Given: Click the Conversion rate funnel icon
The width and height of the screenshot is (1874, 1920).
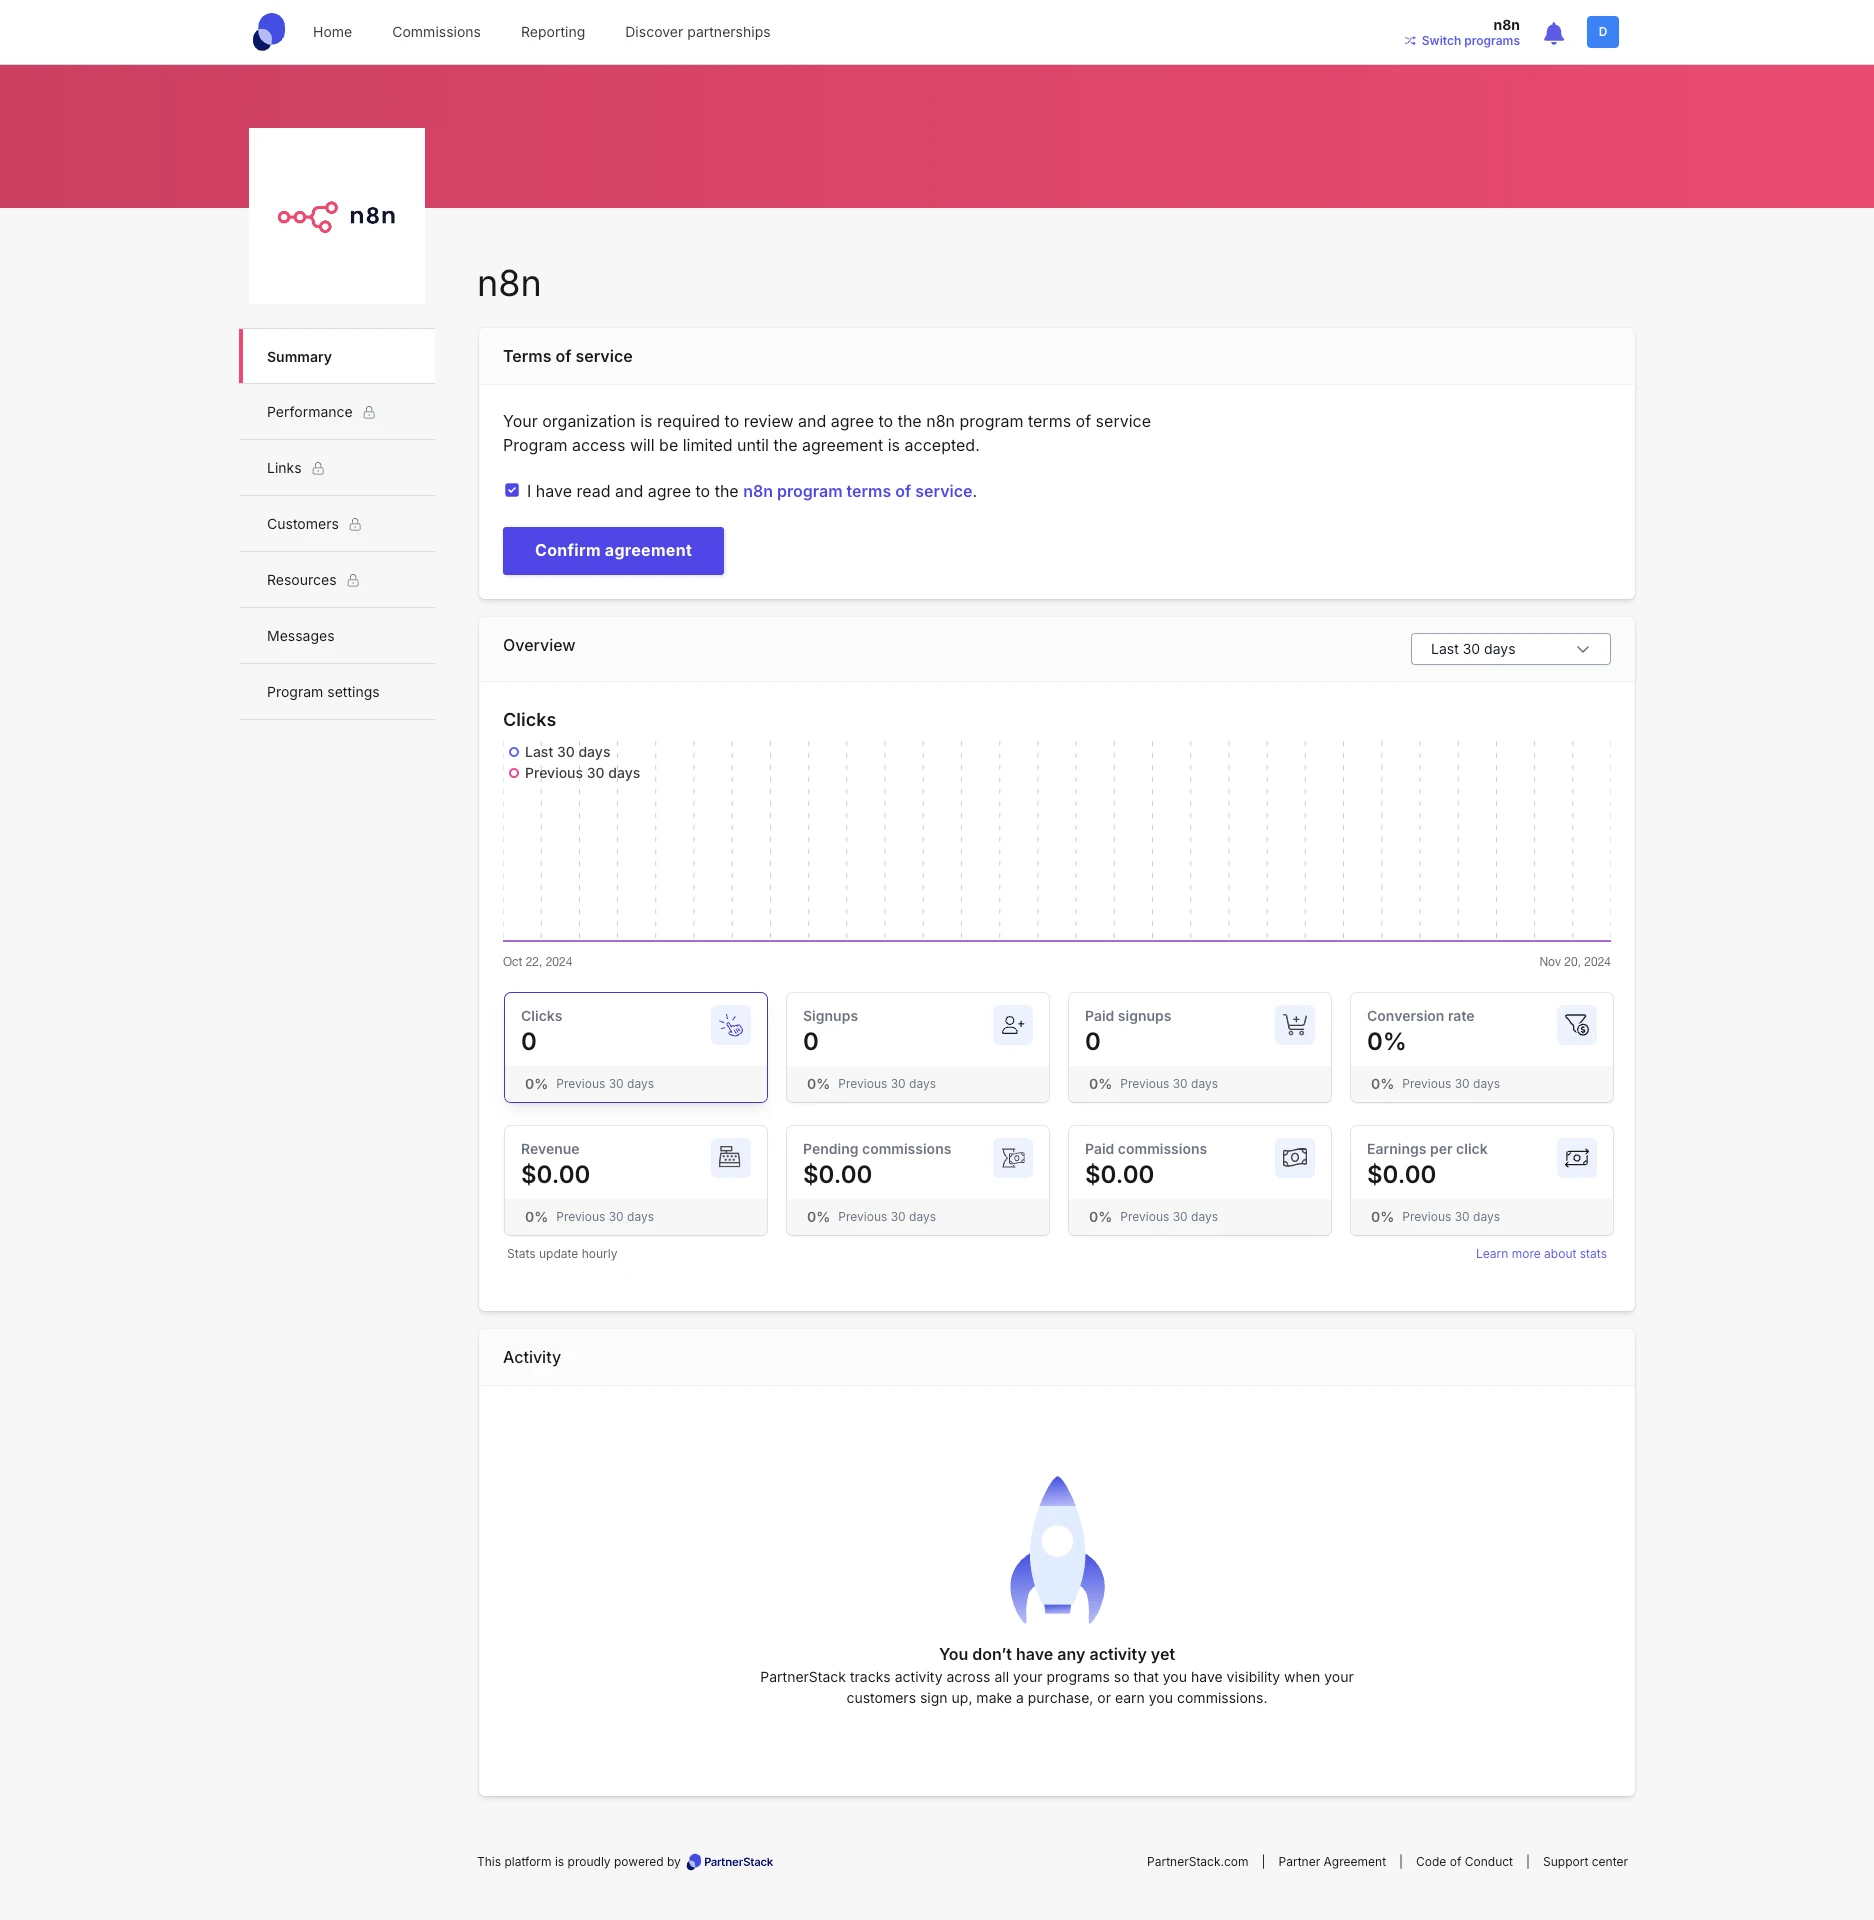Looking at the screenshot, I should click(x=1576, y=1025).
